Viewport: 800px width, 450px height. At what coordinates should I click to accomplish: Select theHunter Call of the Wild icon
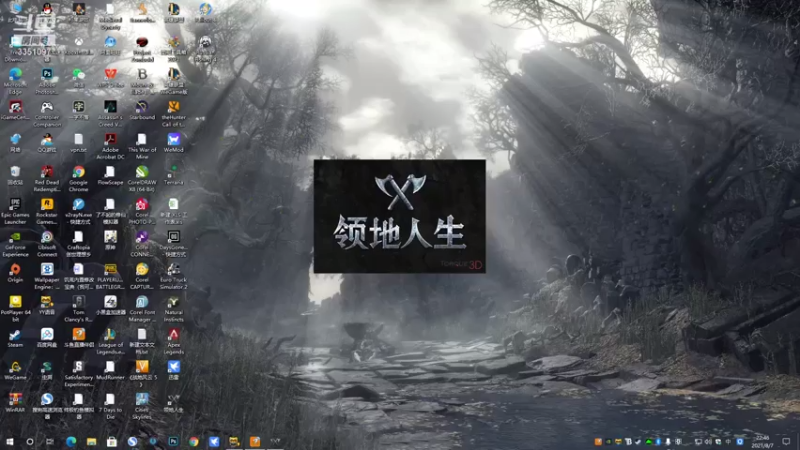[173, 113]
